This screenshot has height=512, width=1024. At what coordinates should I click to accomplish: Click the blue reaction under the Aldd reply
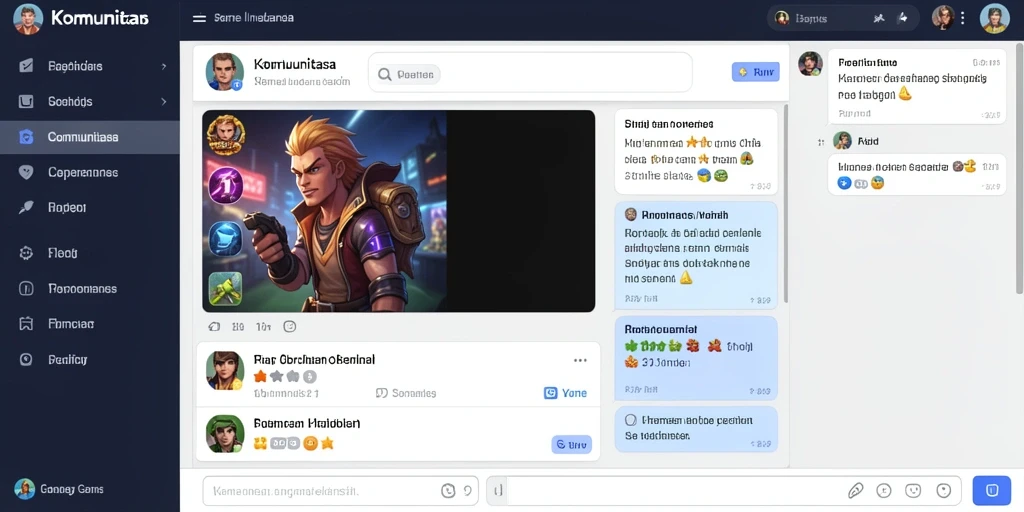point(844,184)
